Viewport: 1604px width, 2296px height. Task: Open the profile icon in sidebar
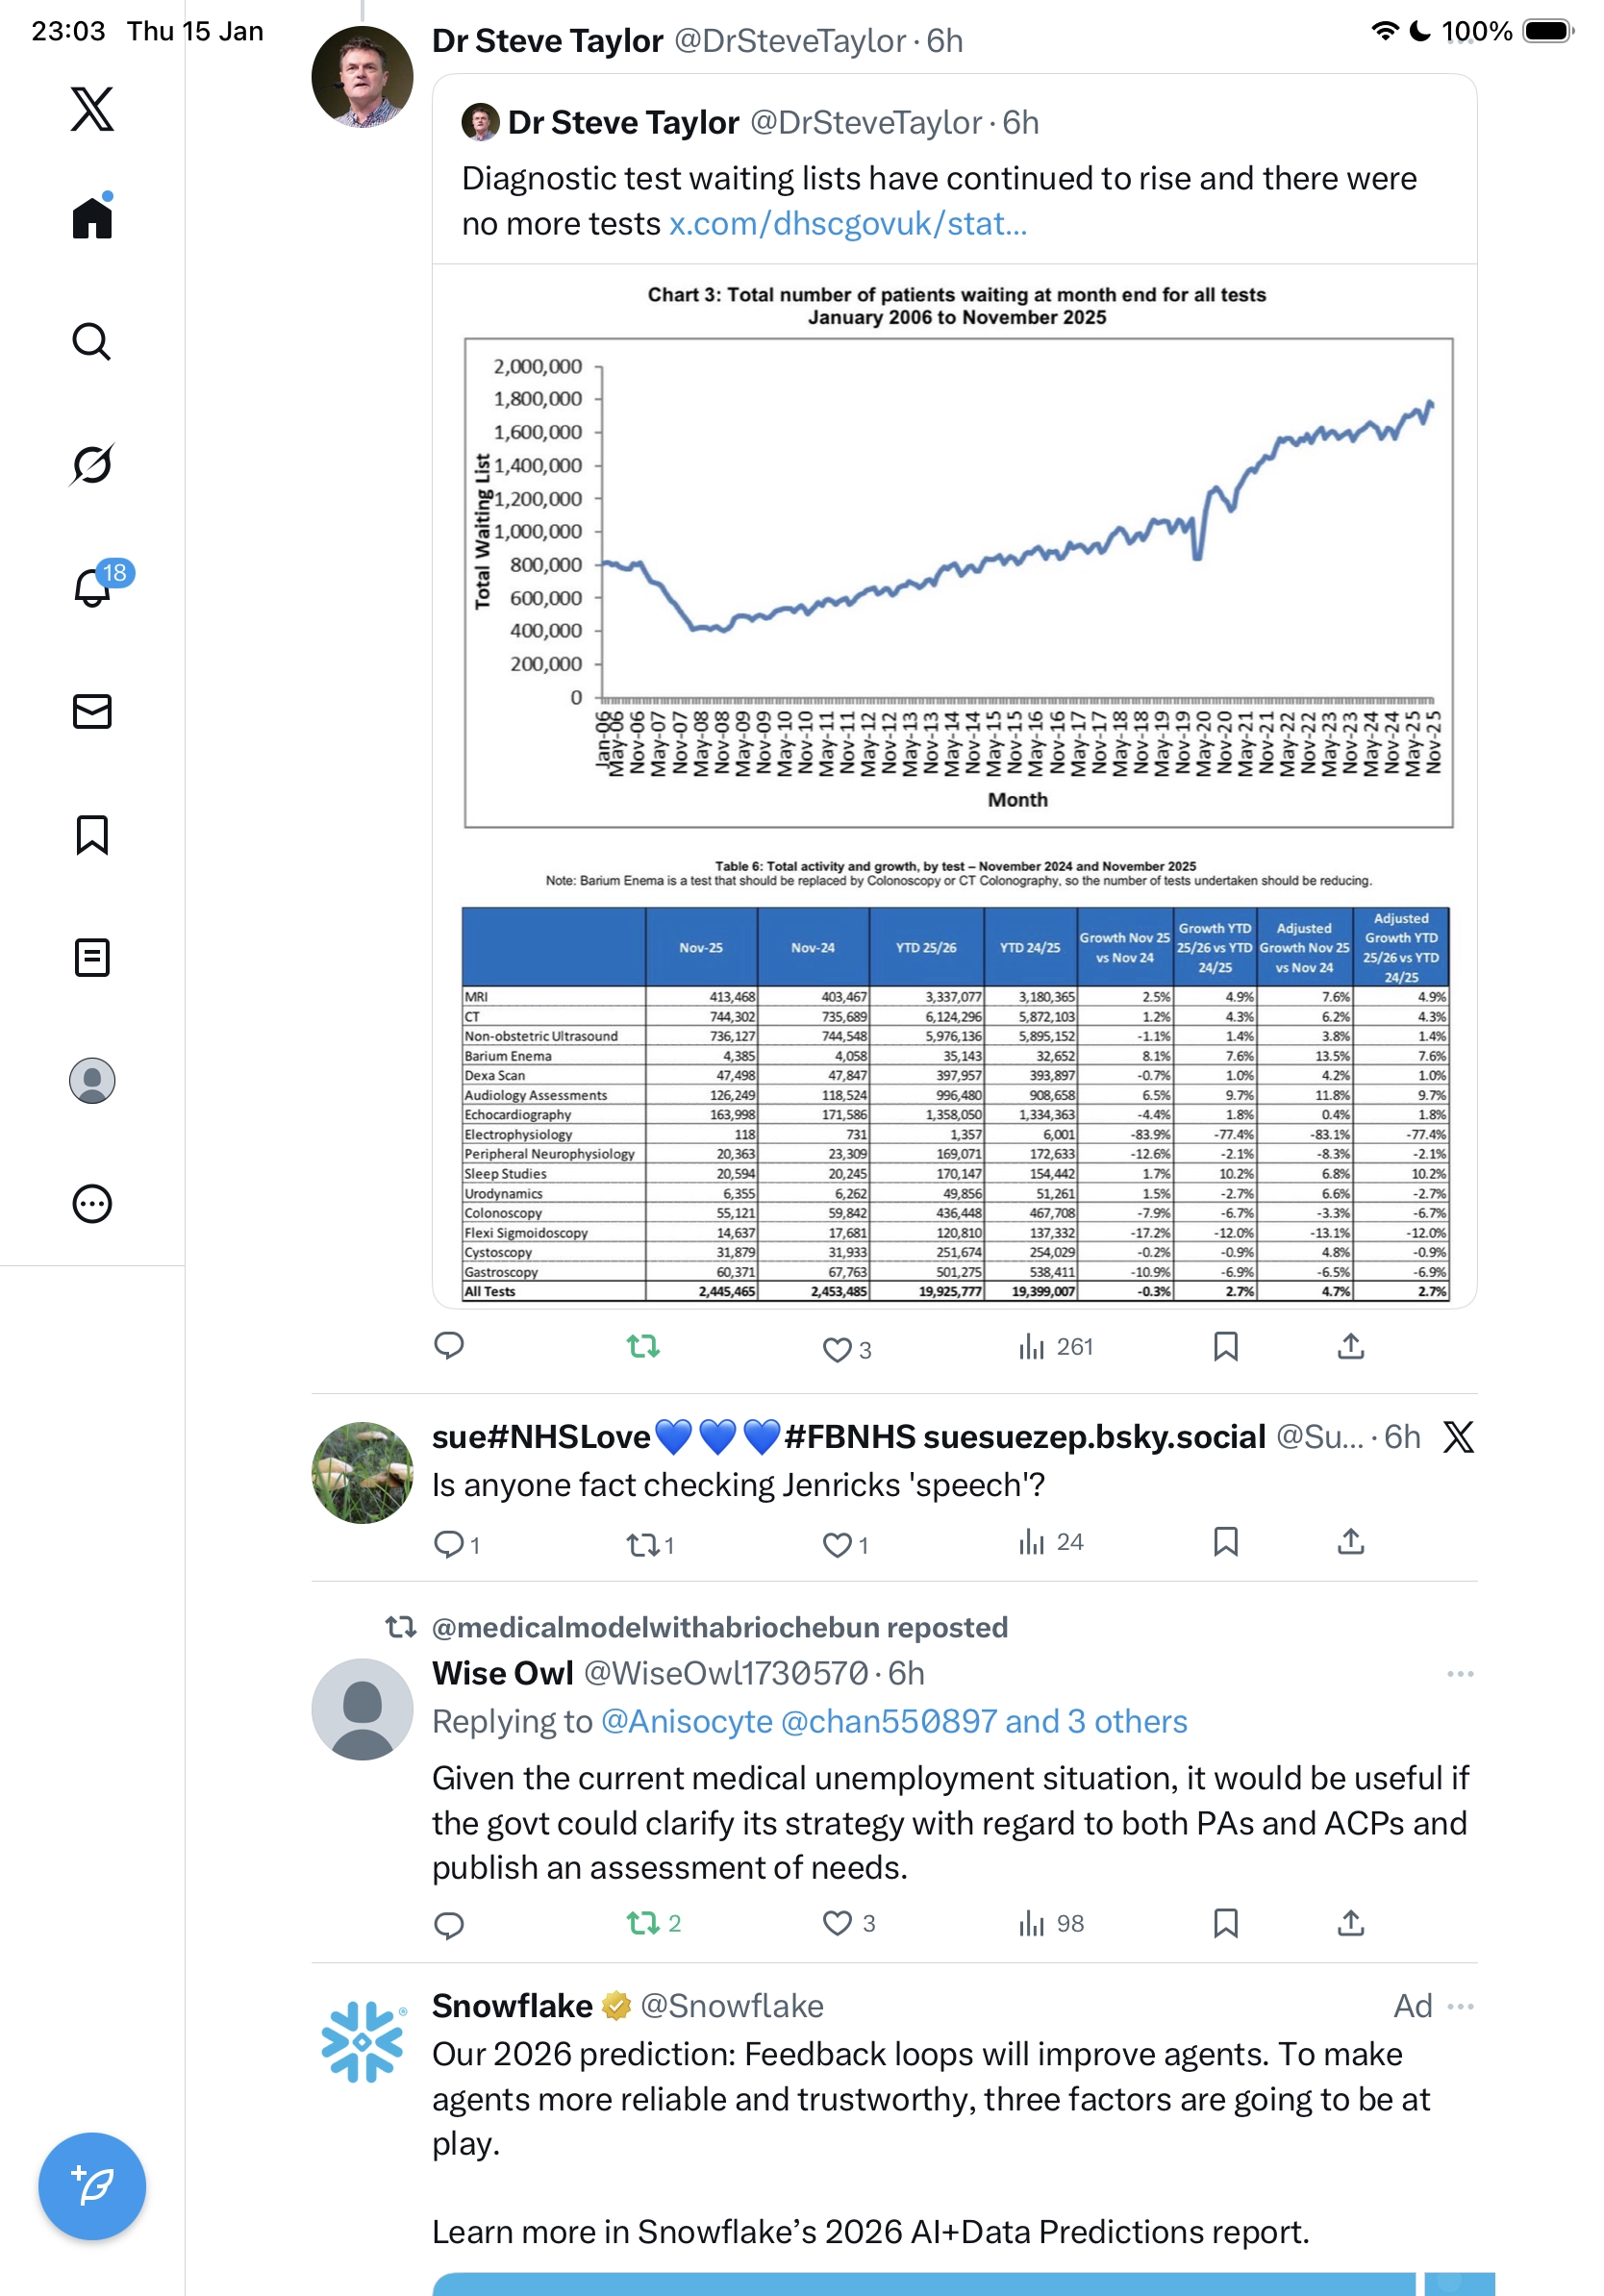click(92, 1080)
